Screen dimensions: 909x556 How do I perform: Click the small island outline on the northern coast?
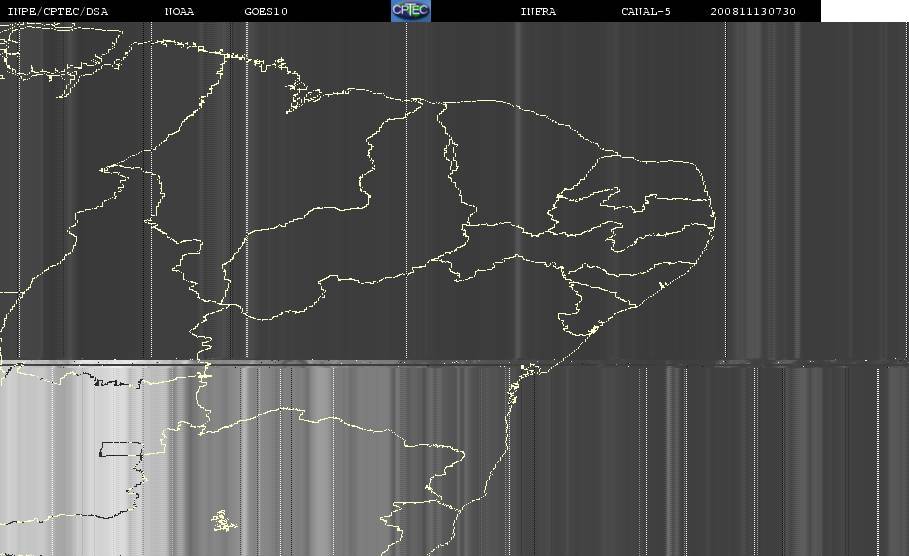(305, 97)
